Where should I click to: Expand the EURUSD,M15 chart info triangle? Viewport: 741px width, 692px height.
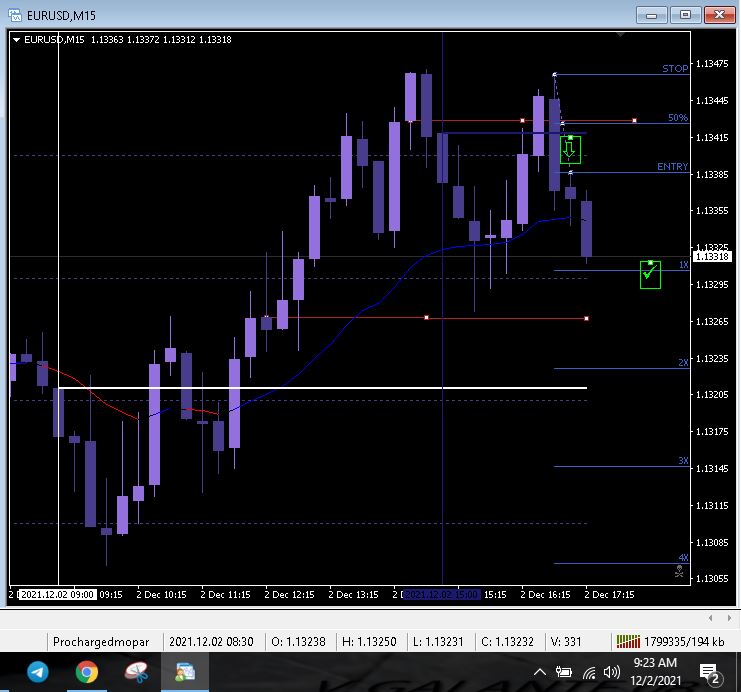point(17,40)
